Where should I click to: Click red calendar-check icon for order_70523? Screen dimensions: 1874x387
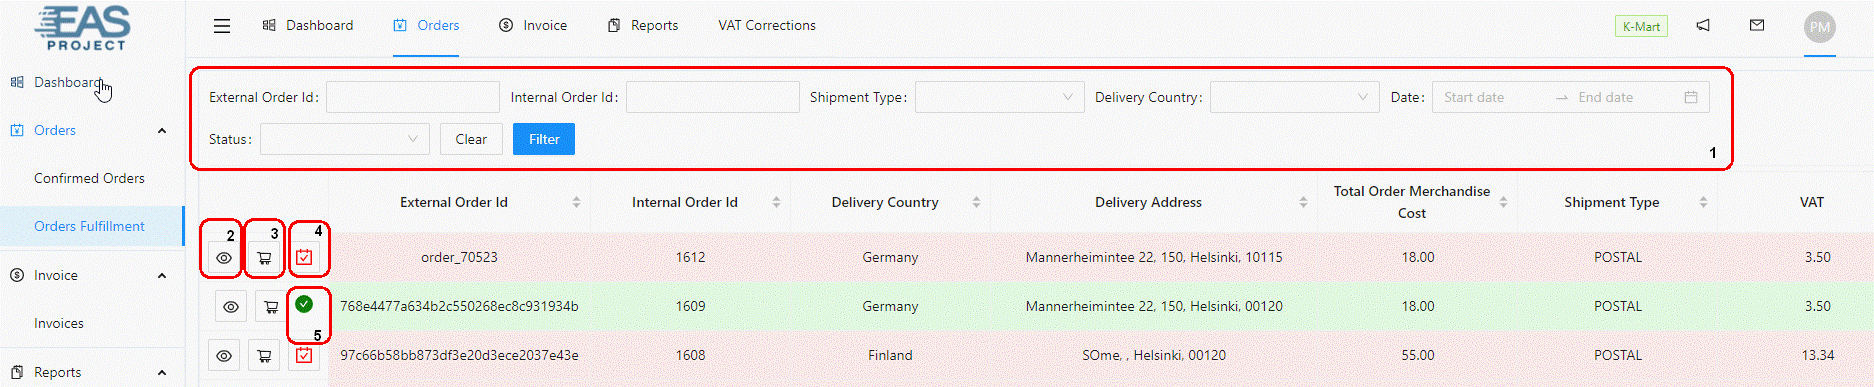pyautogui.click(x=304, y=257)
